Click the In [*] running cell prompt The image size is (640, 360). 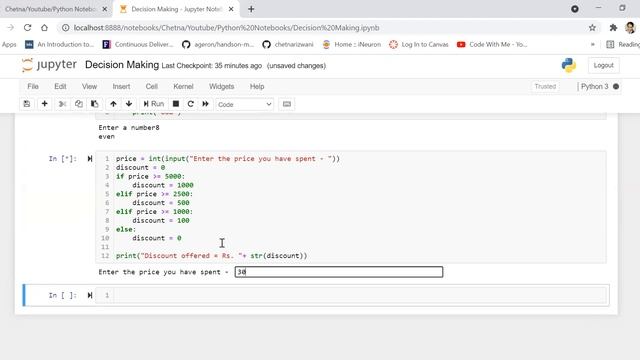point(62,159)
